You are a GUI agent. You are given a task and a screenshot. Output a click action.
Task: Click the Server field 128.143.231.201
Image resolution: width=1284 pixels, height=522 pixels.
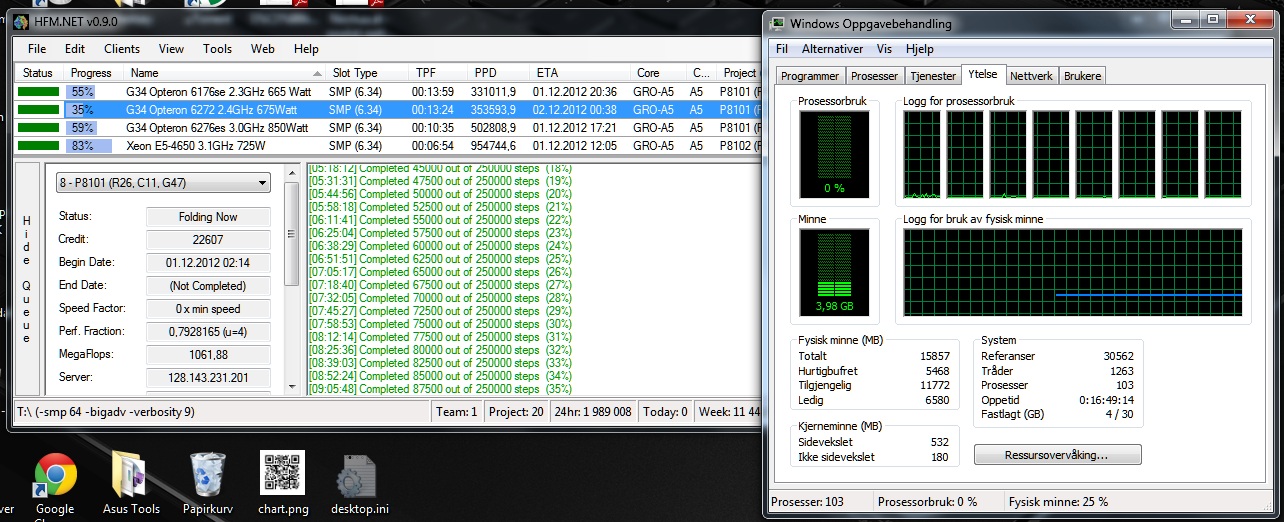208,378
